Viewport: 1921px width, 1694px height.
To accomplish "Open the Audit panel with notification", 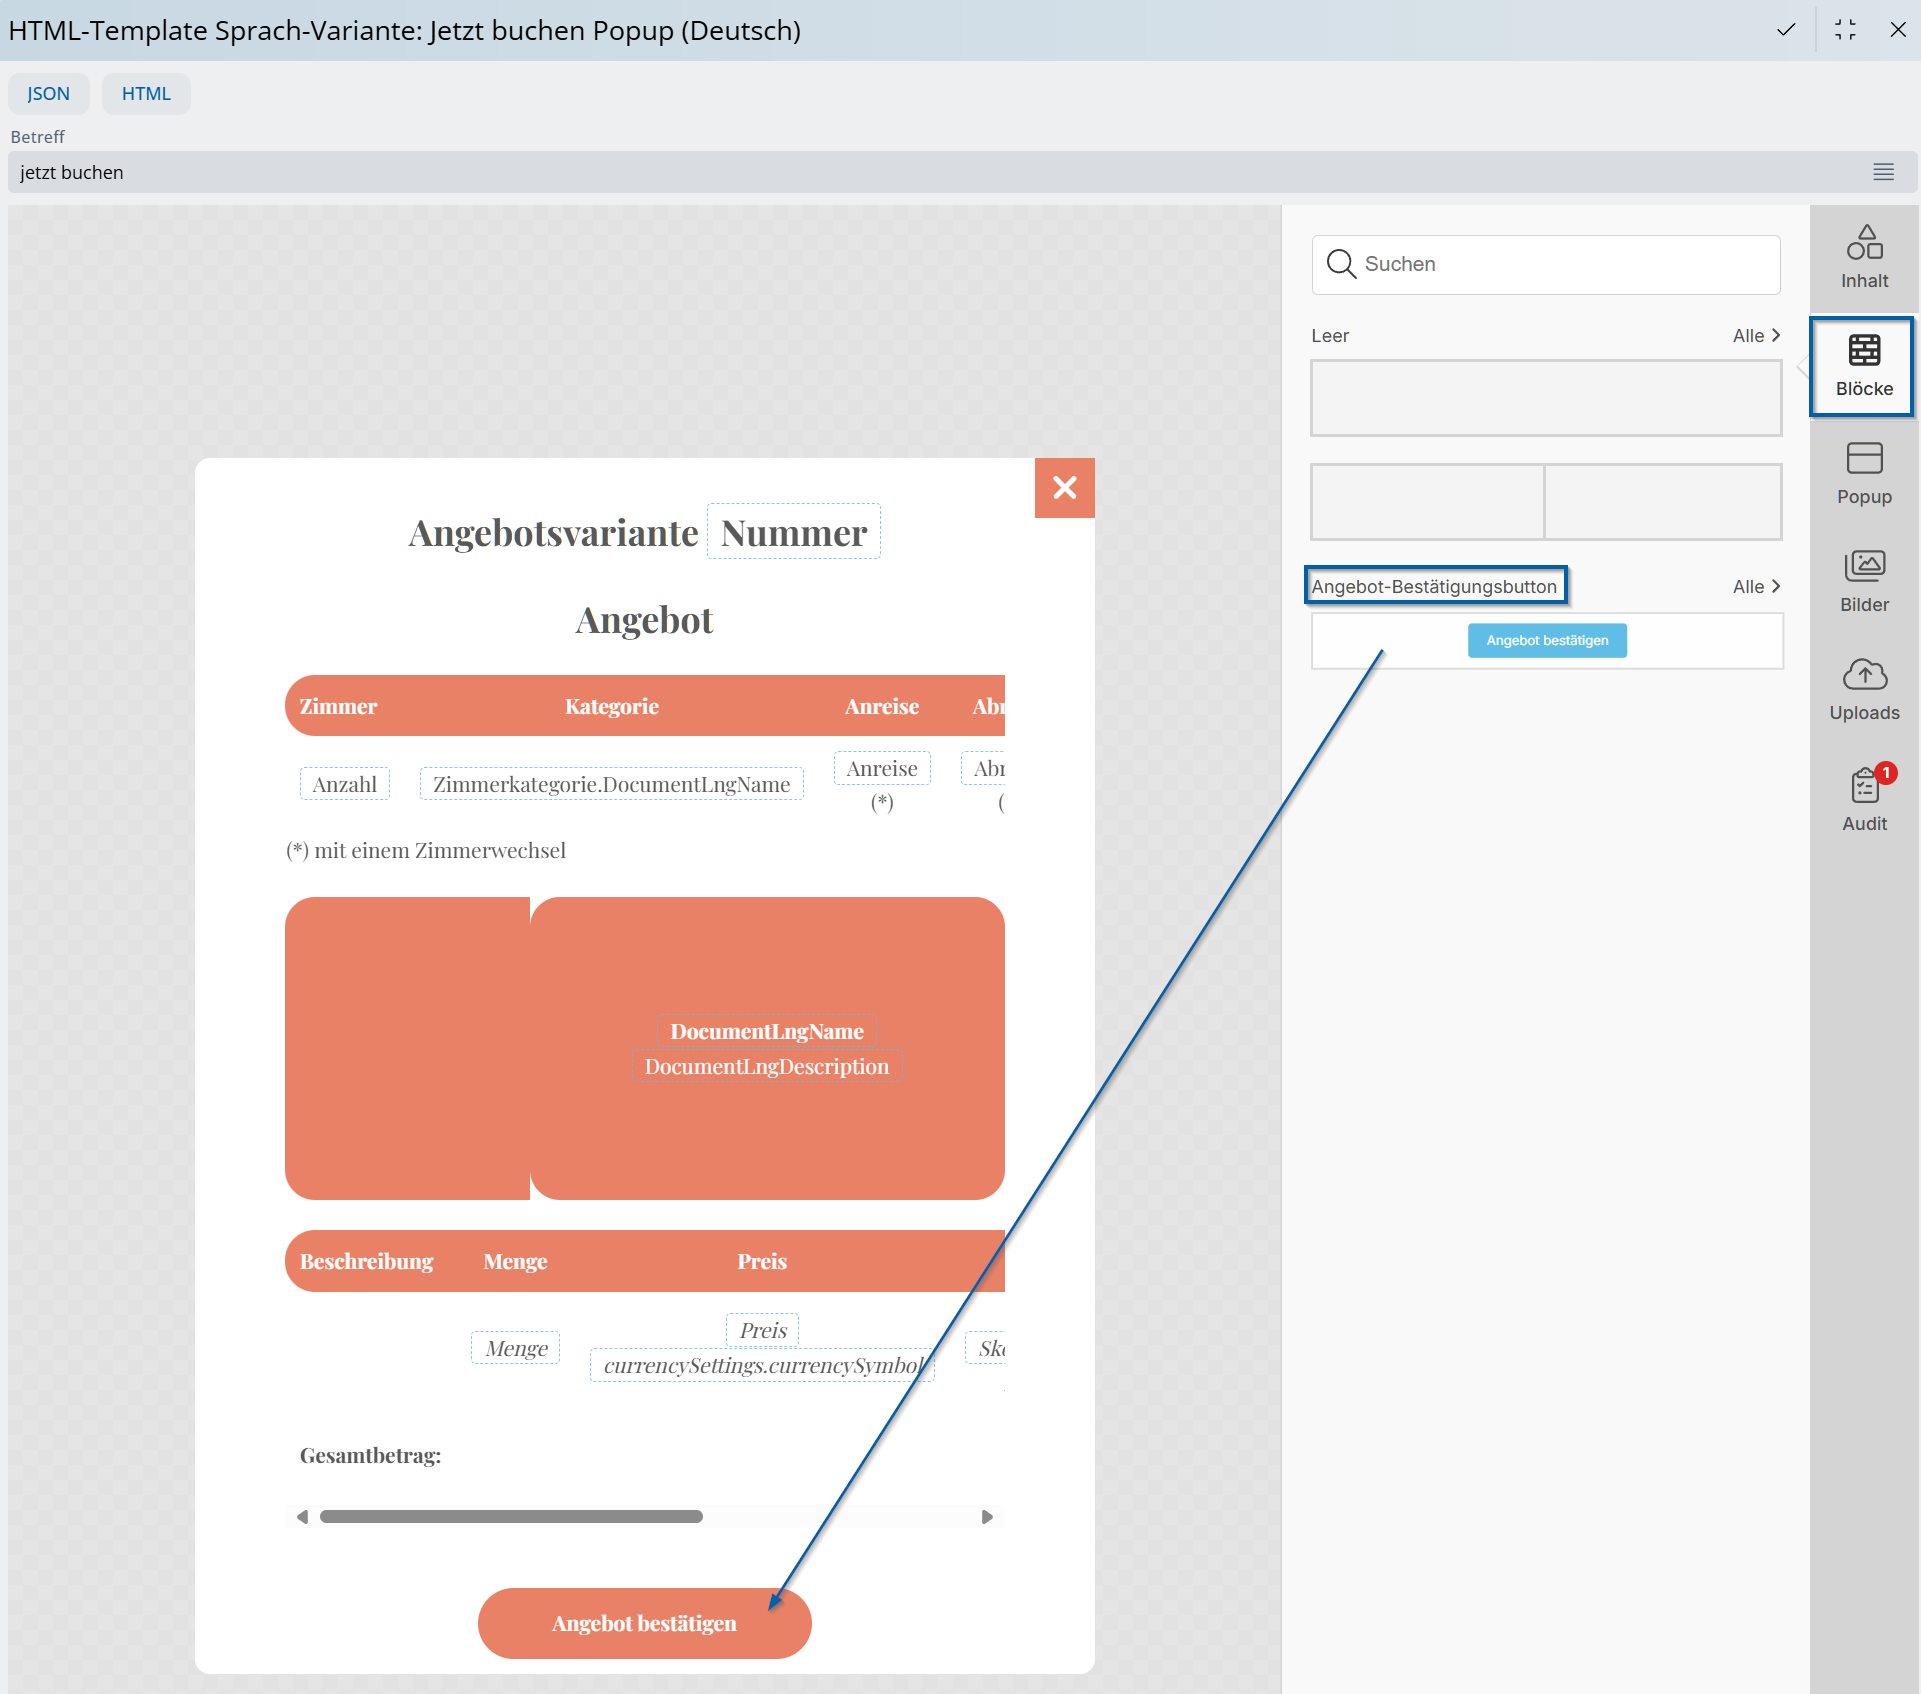I will [x=1864, y=799].
